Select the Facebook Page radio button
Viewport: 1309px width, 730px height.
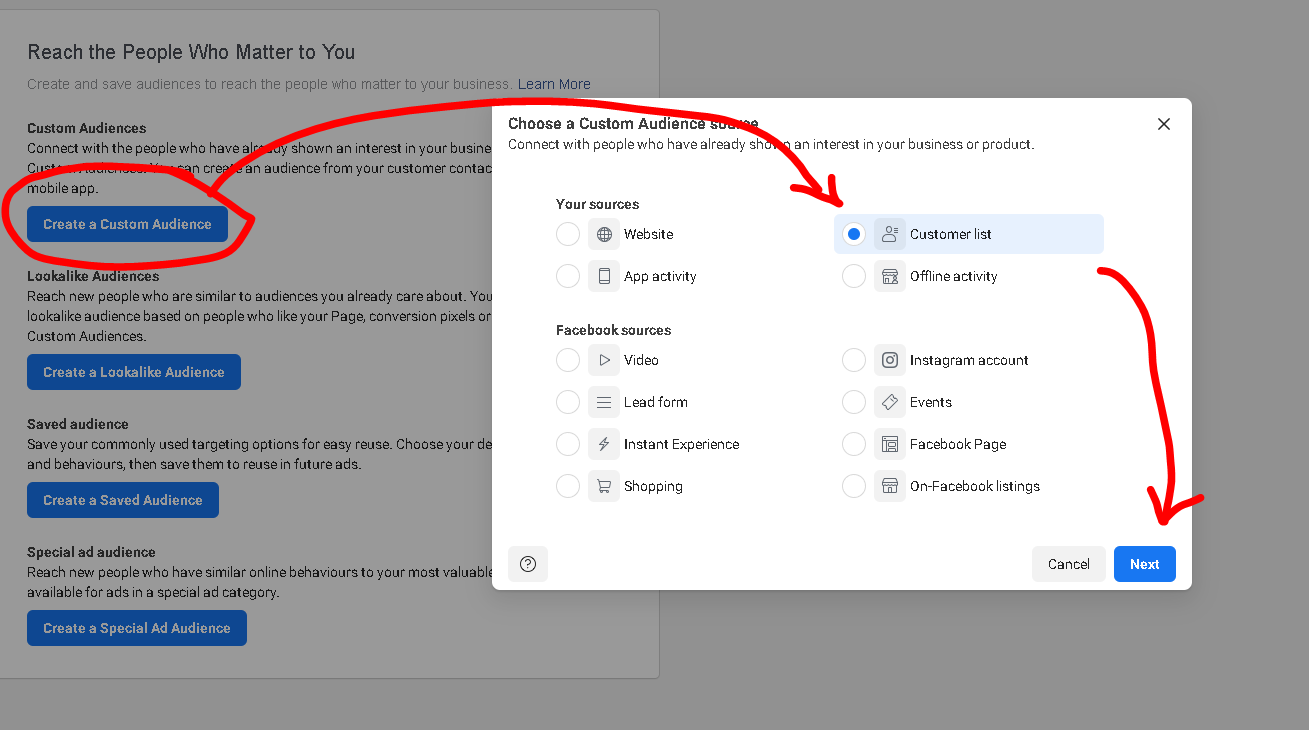[x=854, y=444]
